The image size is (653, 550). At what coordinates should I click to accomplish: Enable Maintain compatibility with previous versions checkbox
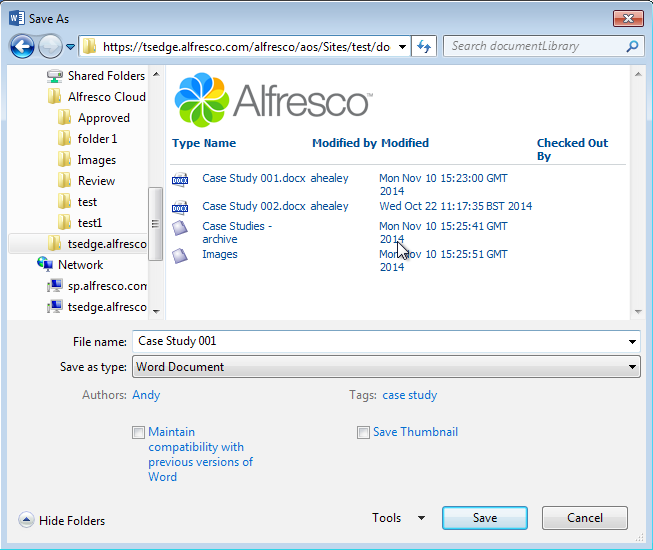[138, 433]
